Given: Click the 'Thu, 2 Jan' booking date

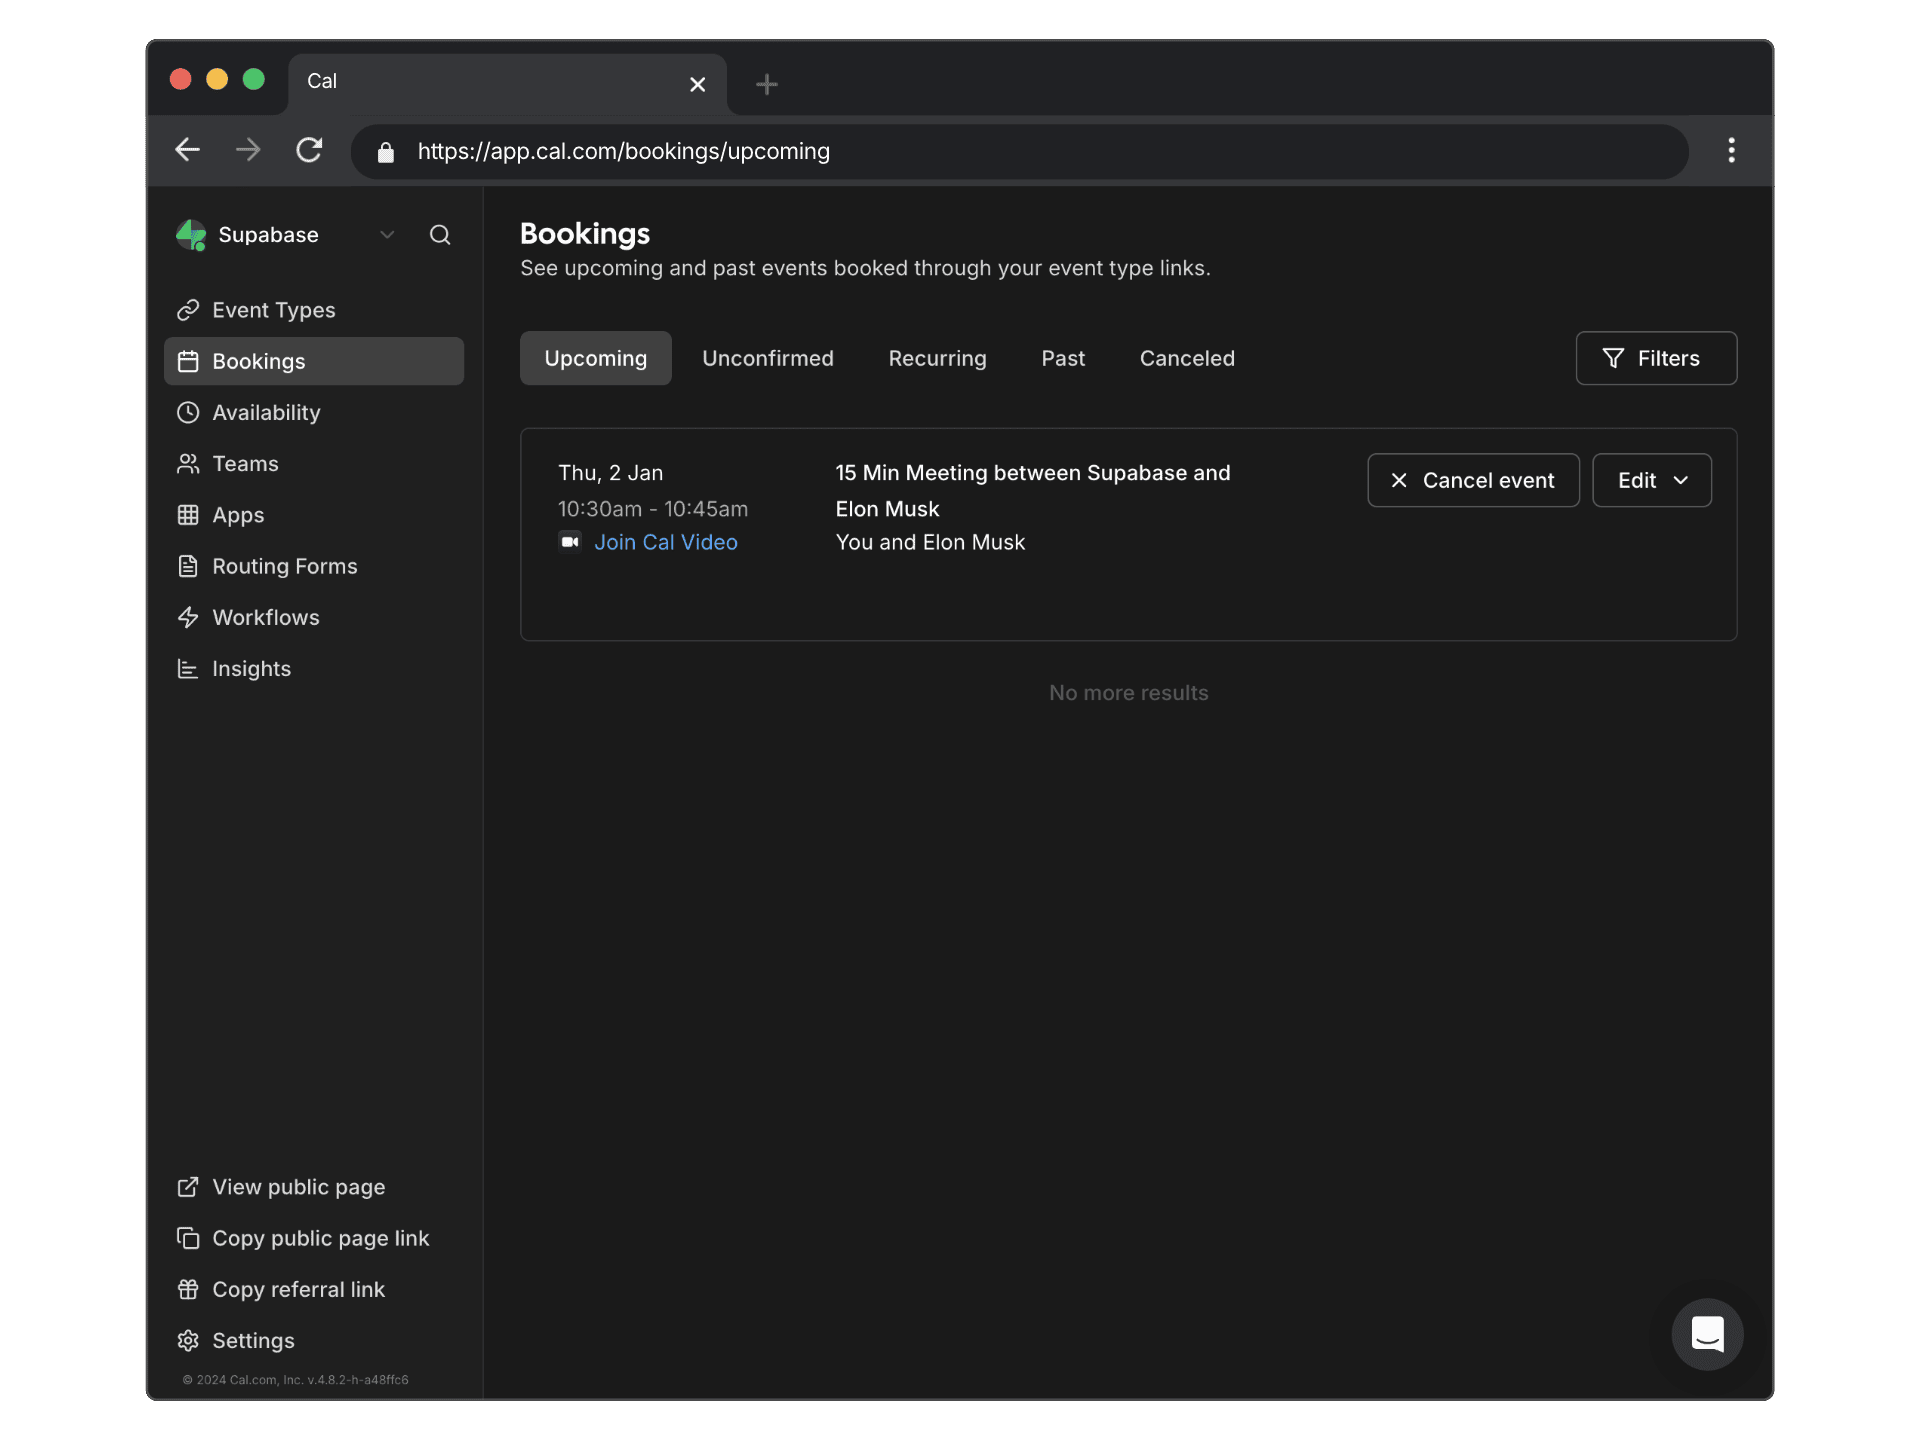Looking at the screenshot, I should [x=610, y=473].
